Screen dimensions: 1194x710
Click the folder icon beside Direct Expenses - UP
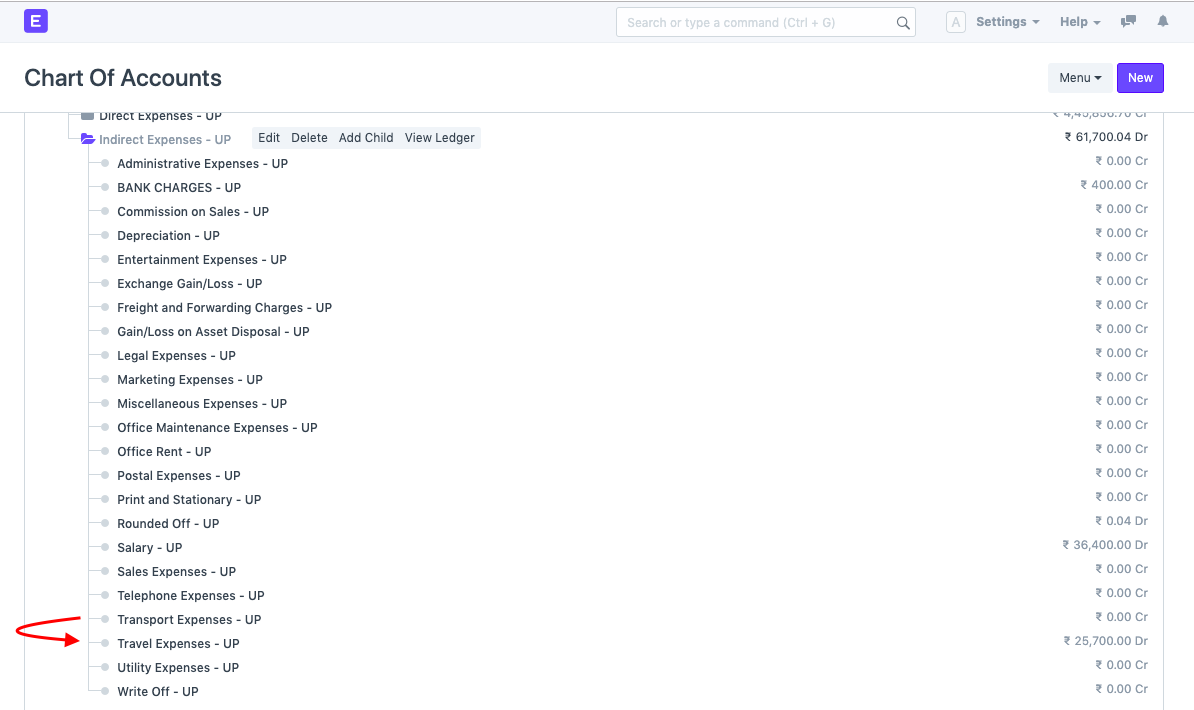point(87,115)
